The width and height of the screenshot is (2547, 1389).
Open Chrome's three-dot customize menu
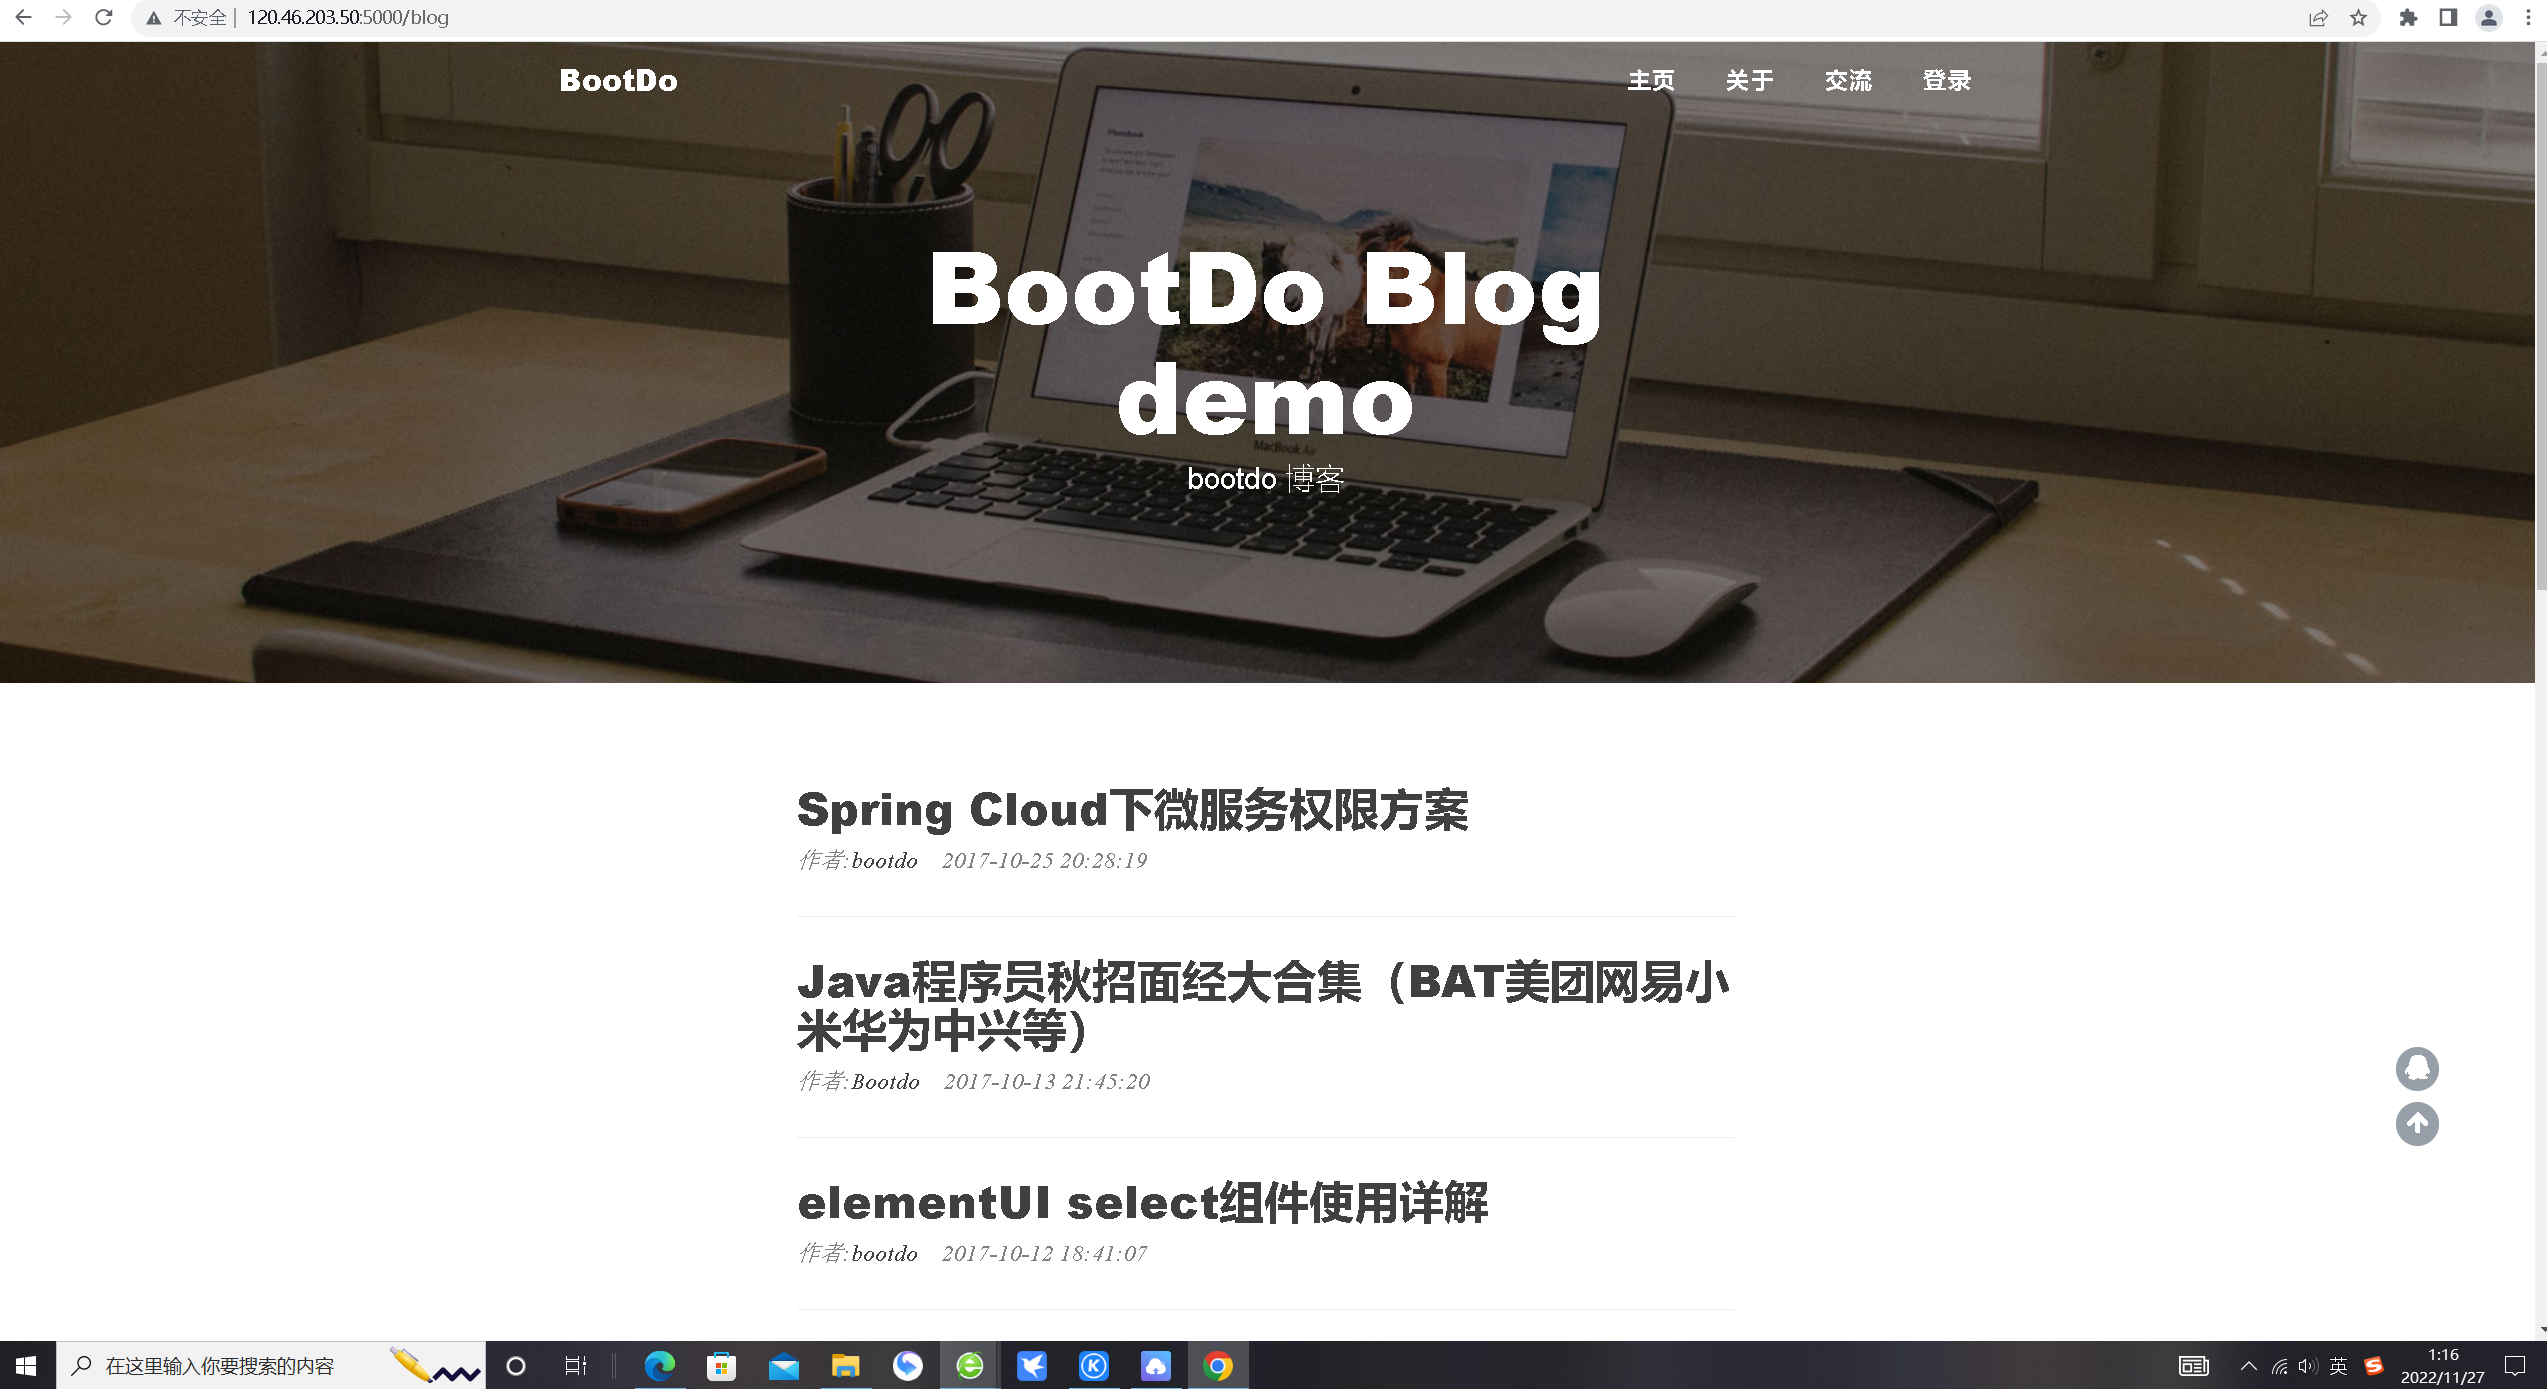pyautogui.click(x=2528, y=17)
